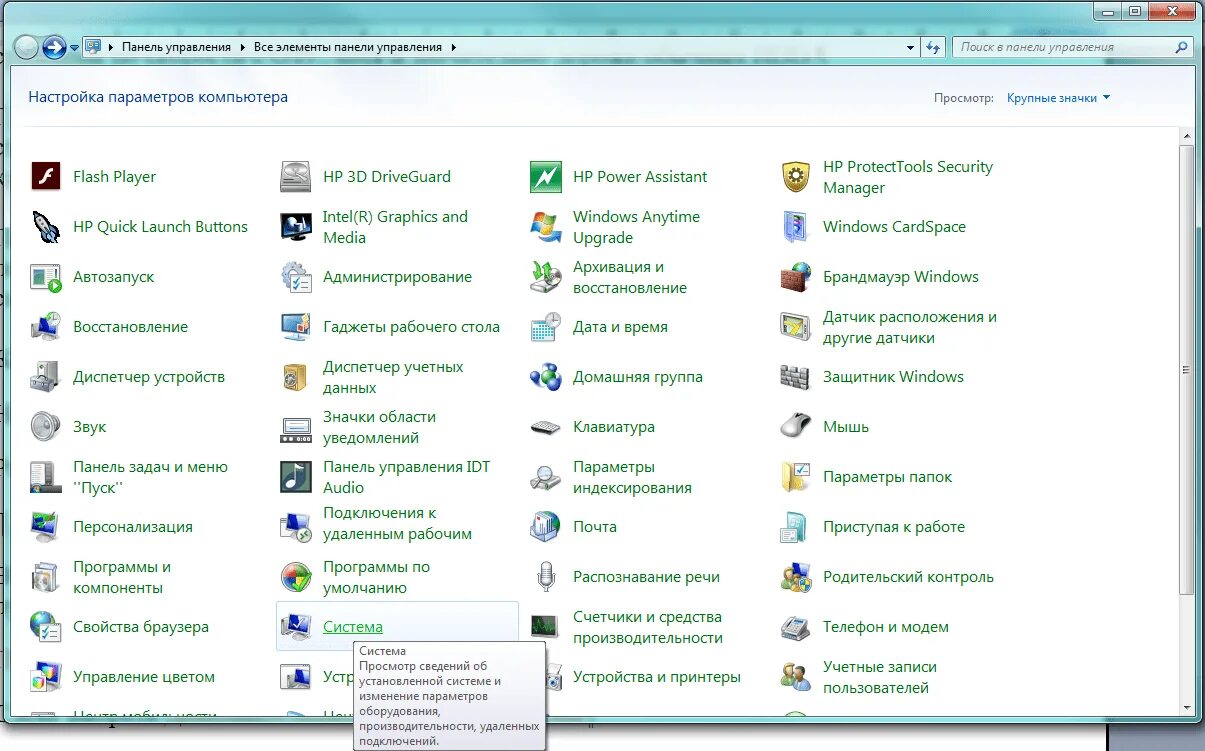Click Все элементы панели управления breadcrumb

(x=347, y=47)
